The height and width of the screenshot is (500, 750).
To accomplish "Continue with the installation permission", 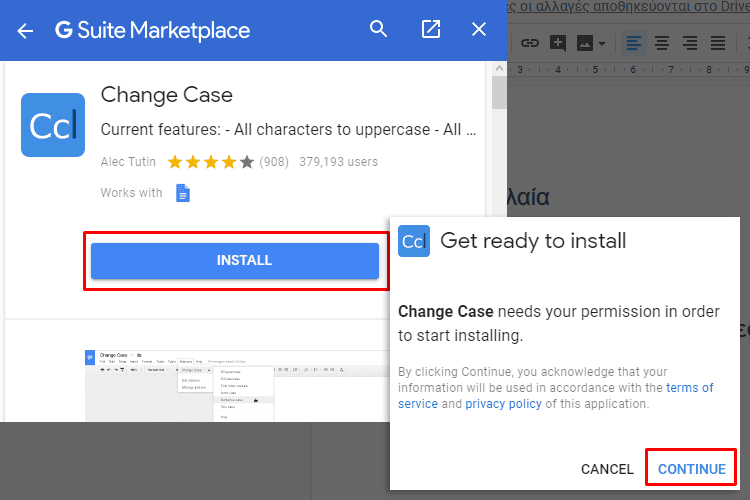I will (692, 469).
